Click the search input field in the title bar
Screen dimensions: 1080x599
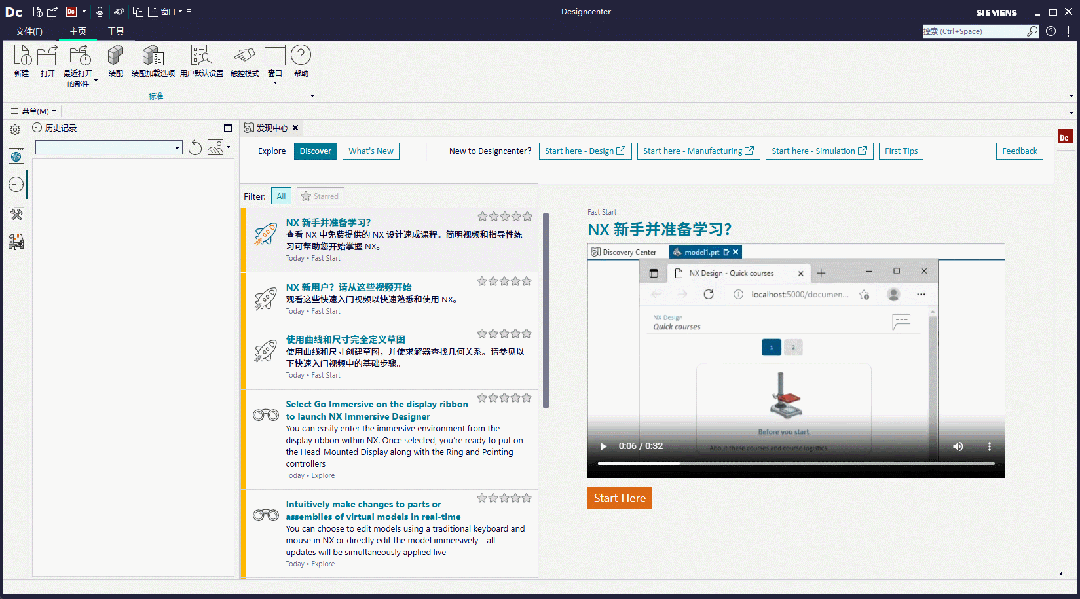pyautogui.click(x=974, y=31)
